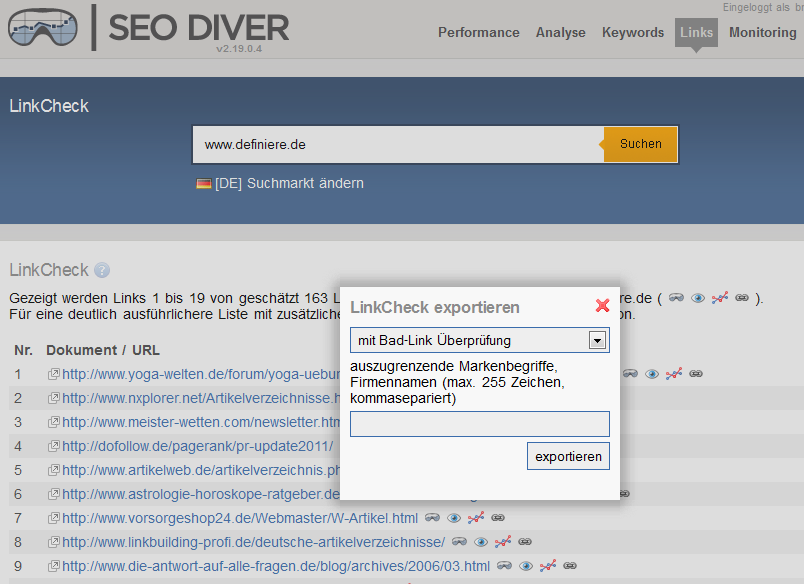This screenshot has width=804, height=584.
Task: Click external-link icon before die-antwort-auf-alle-fragen URL
Action: point(54,566)
